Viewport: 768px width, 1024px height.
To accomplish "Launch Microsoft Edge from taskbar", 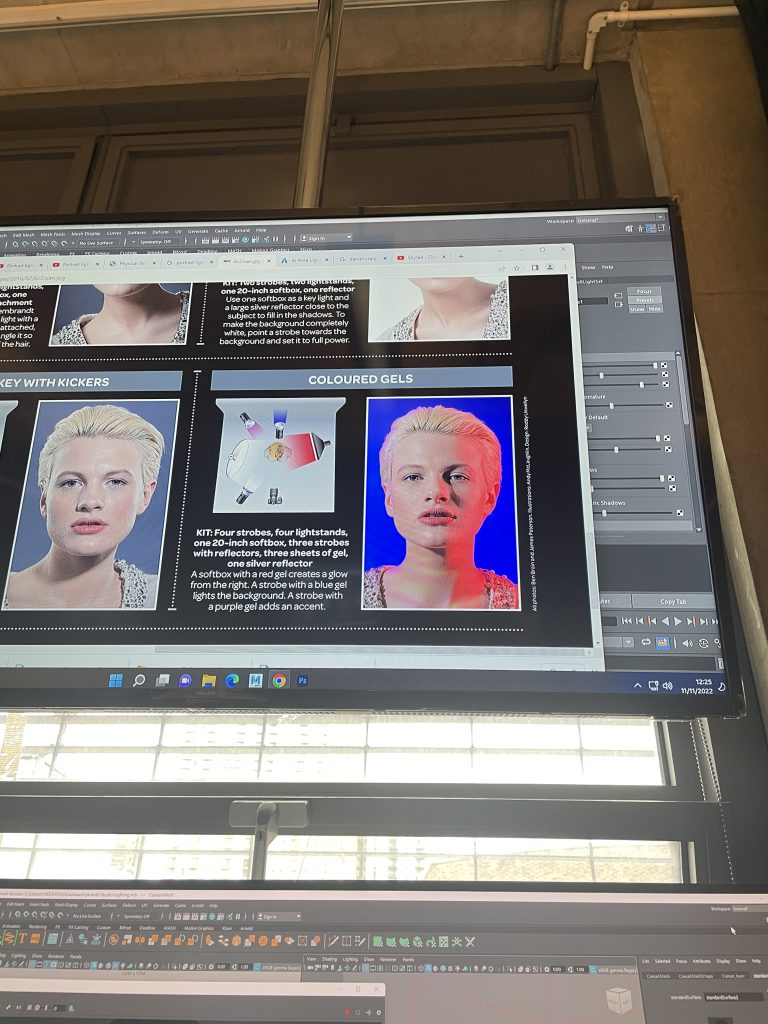I will point(232,680).
